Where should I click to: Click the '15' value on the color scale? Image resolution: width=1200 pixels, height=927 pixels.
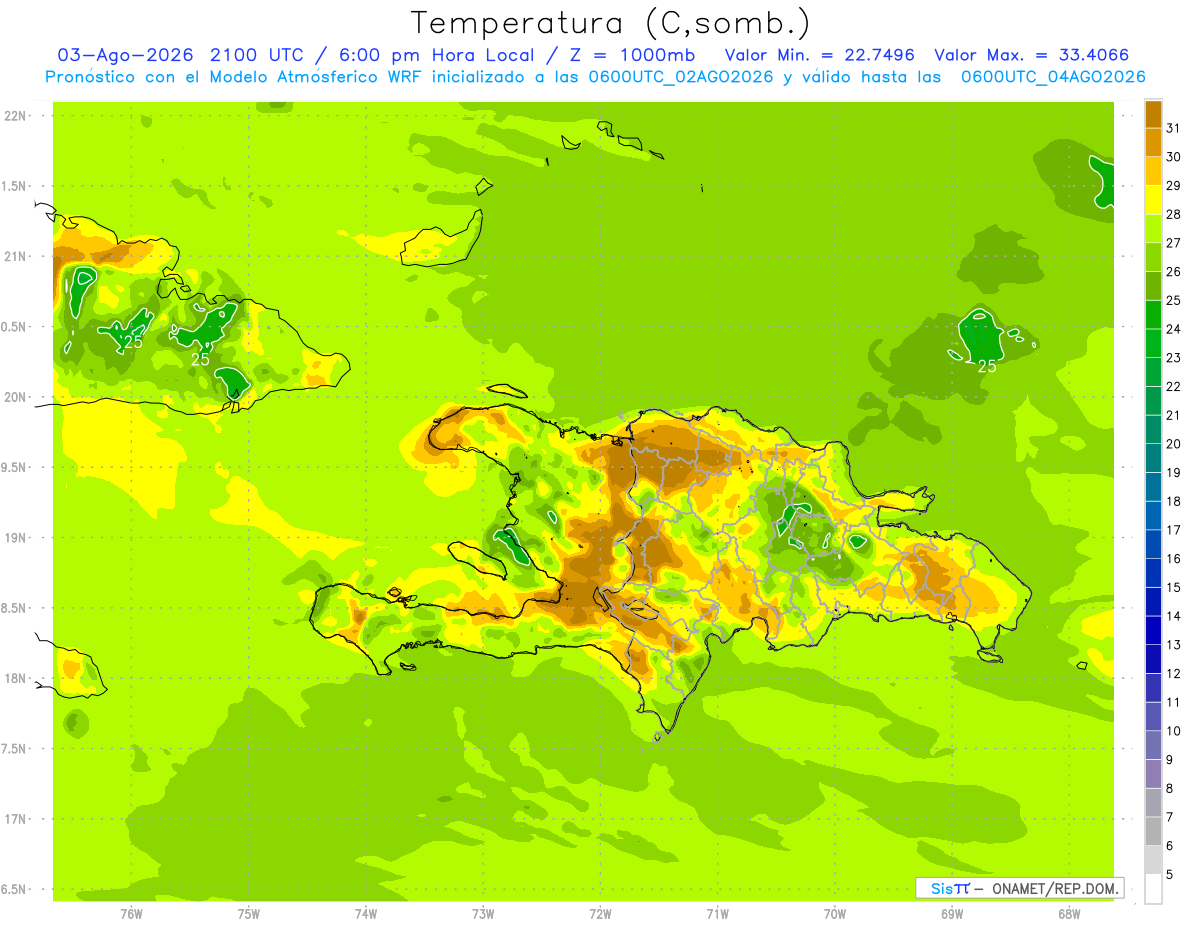1174,587
